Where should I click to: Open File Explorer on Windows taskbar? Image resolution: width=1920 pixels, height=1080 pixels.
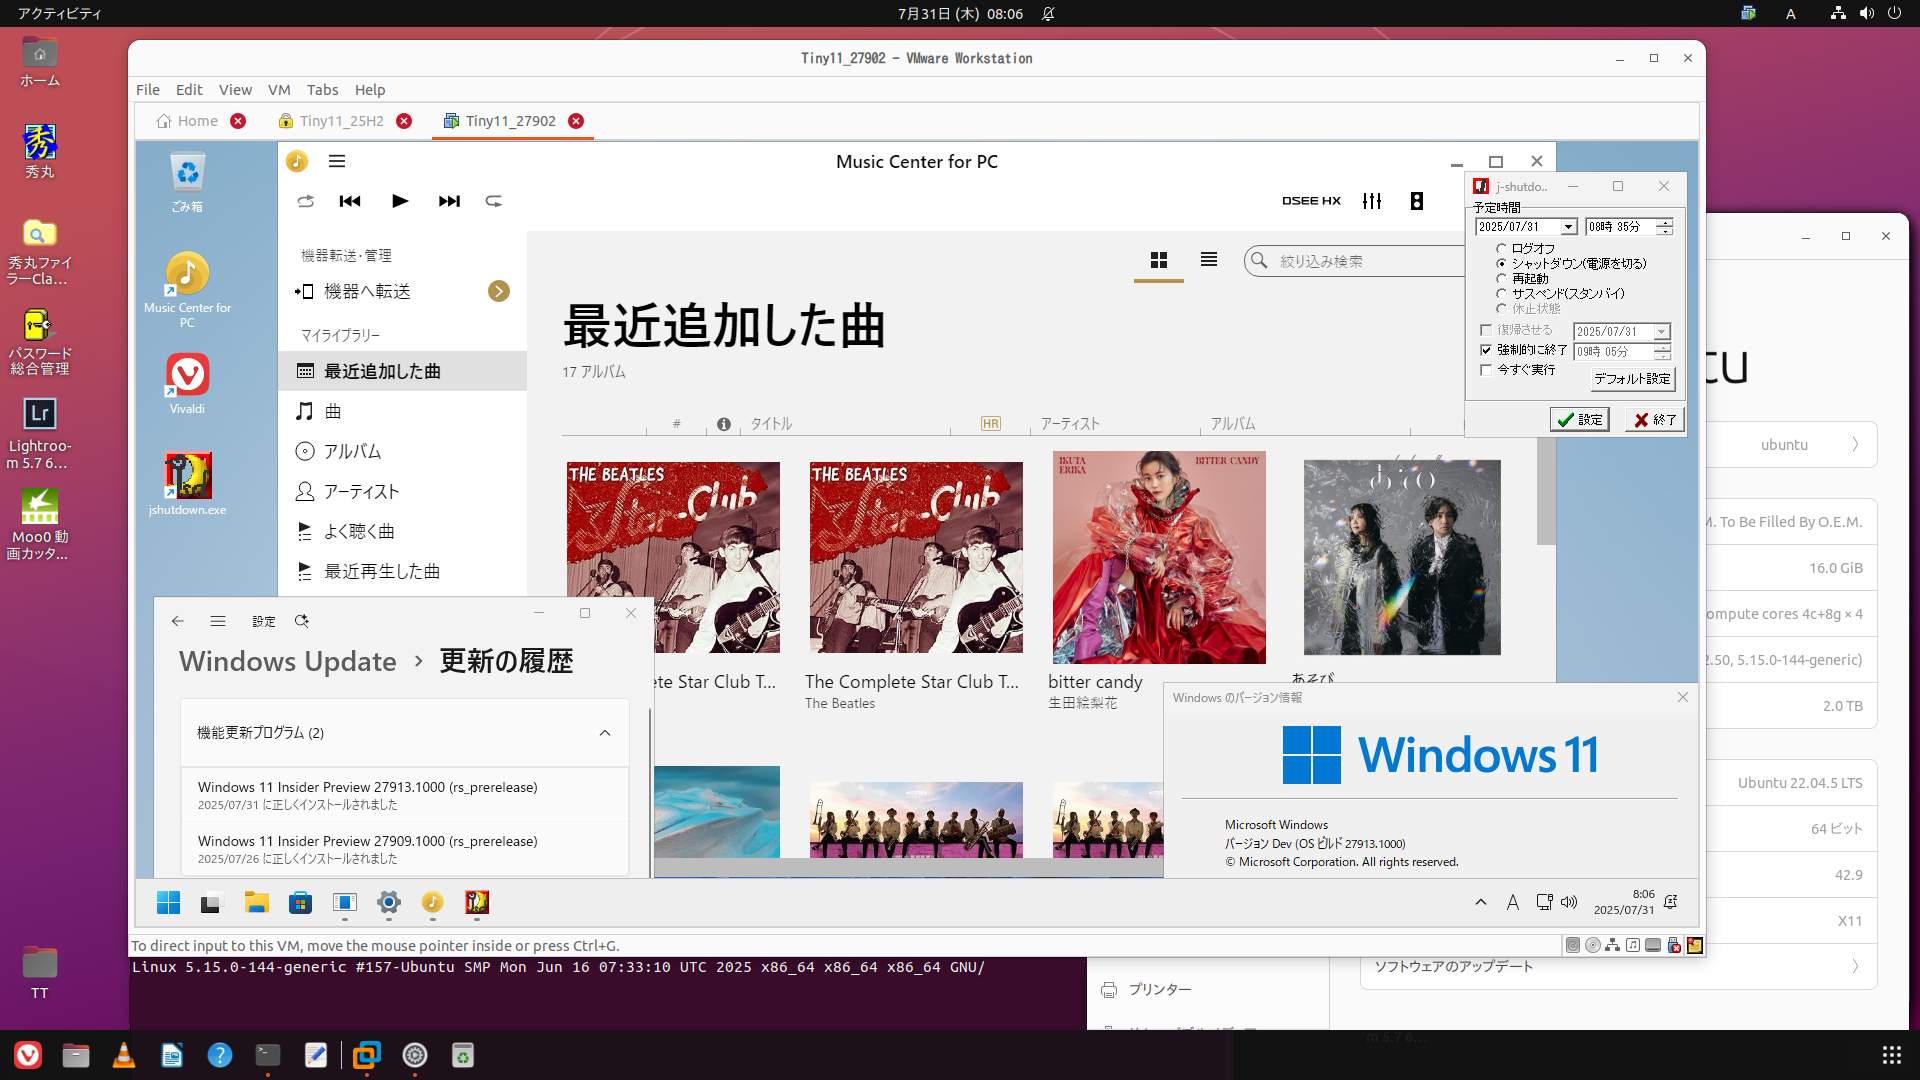click(x=256, y=903)
